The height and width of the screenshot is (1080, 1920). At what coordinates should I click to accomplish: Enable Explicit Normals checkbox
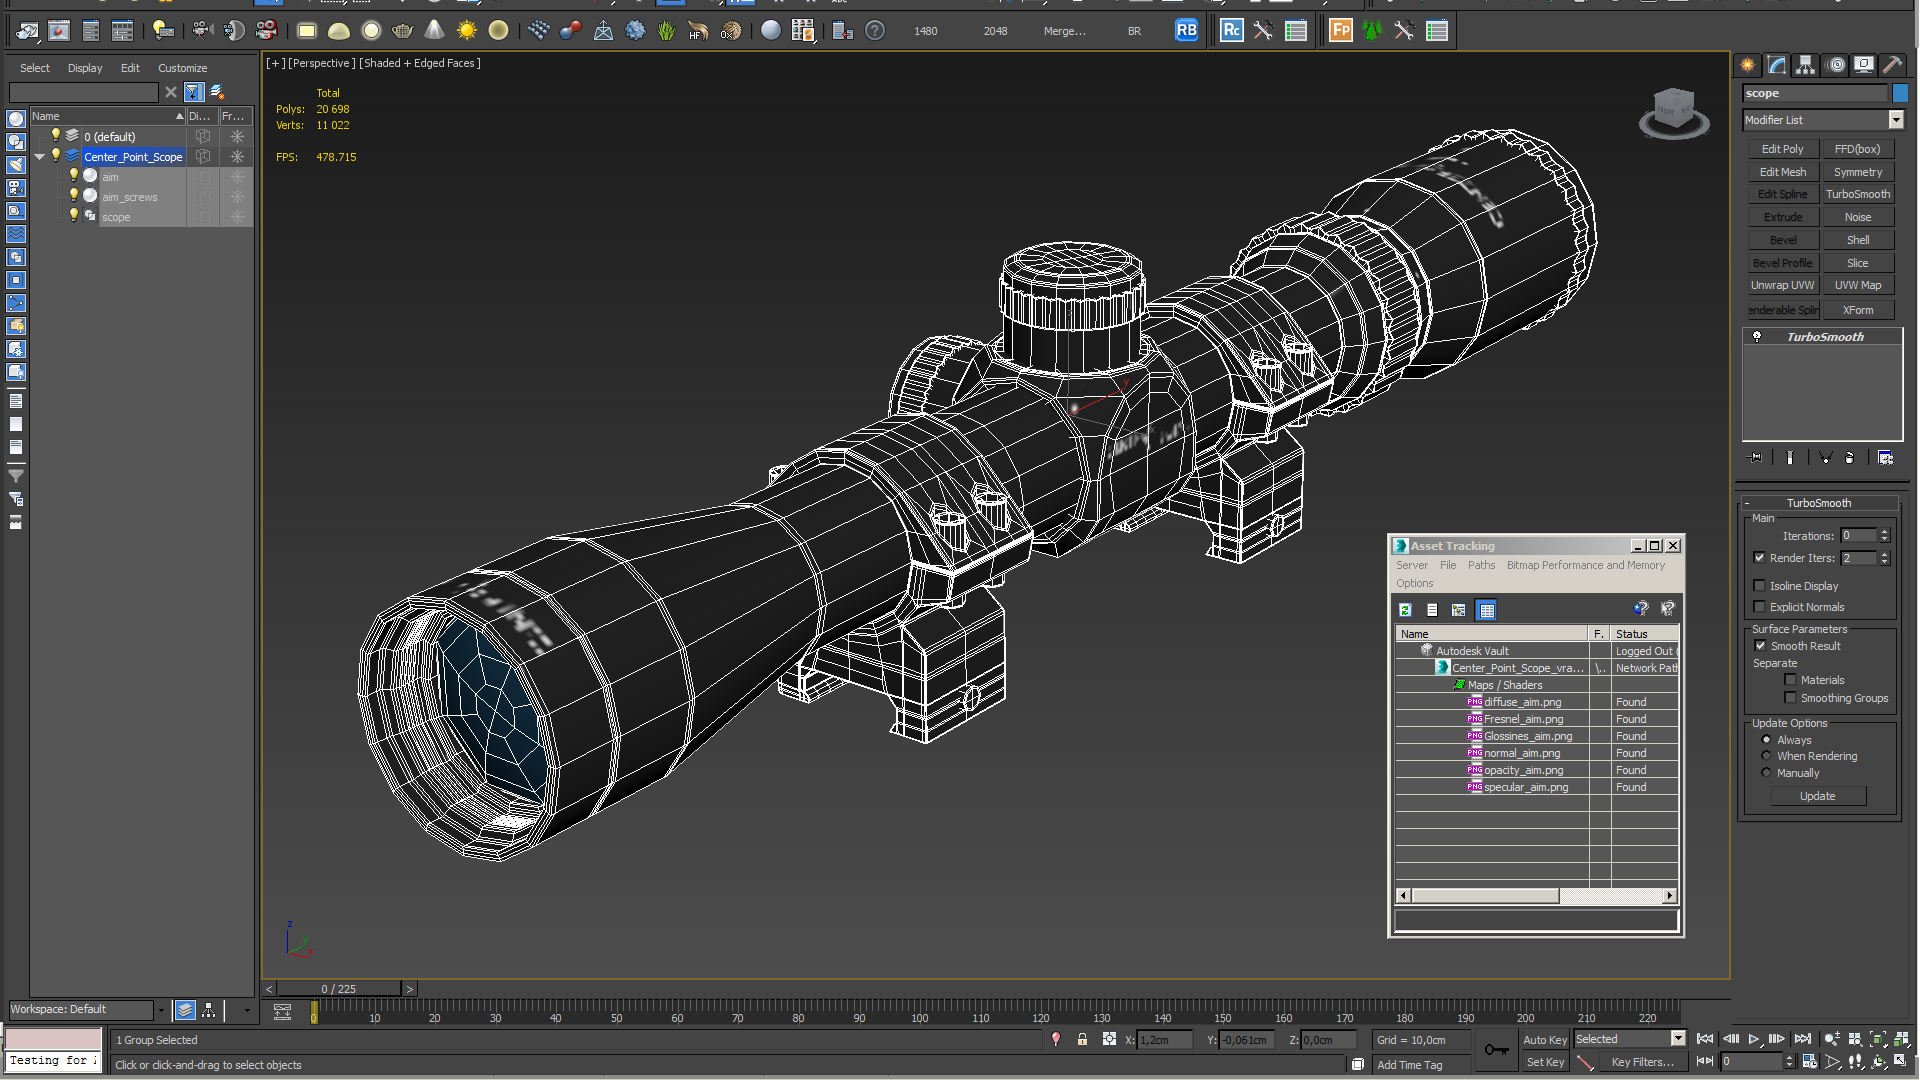coord(1759,607)
